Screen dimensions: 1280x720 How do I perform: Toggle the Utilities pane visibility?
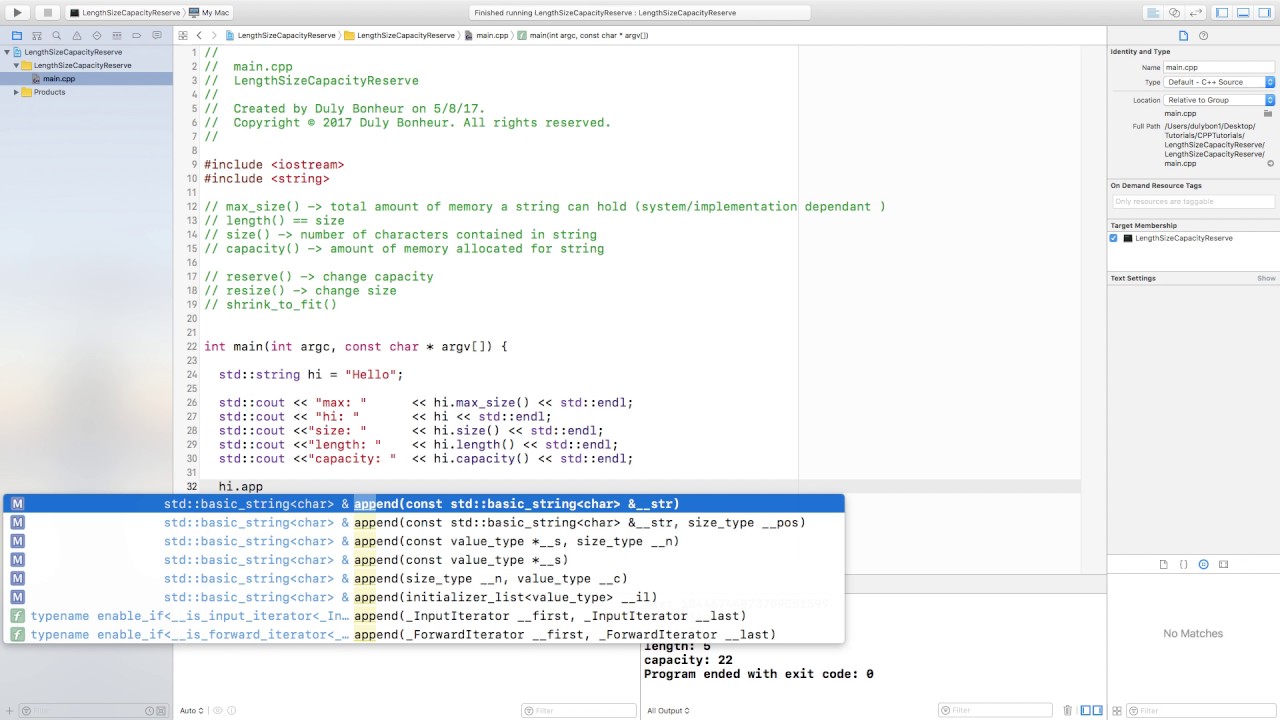point(1264,13)
